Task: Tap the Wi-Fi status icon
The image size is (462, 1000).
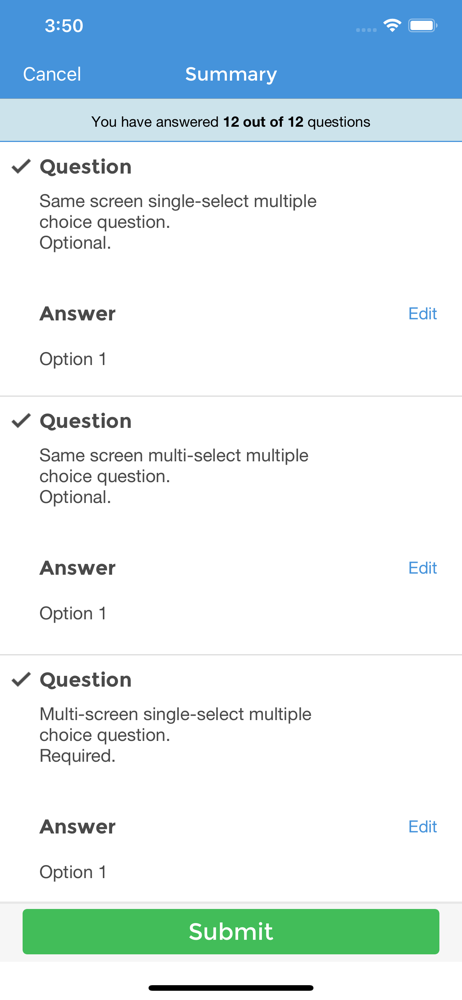Action: point(392,26)
